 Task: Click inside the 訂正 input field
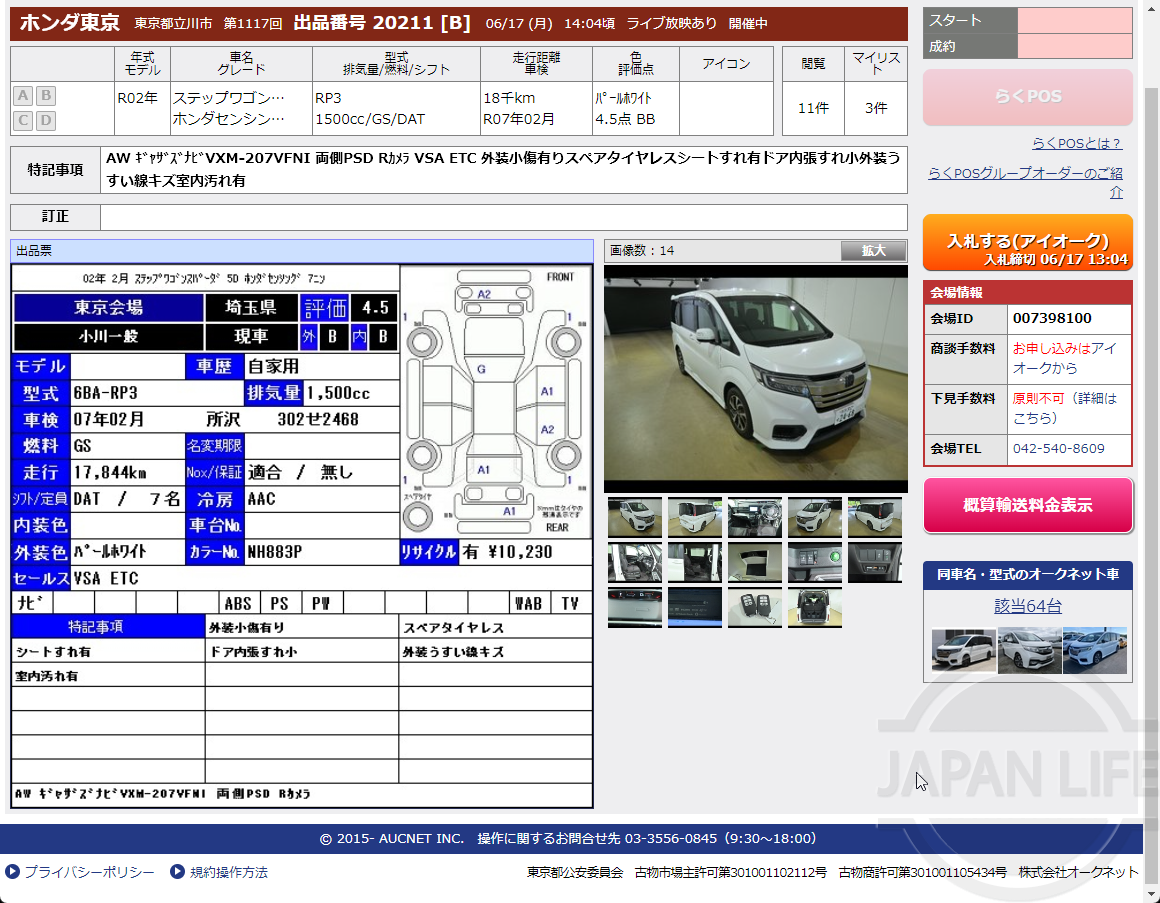pyautogui.click(x=500, y=217)
